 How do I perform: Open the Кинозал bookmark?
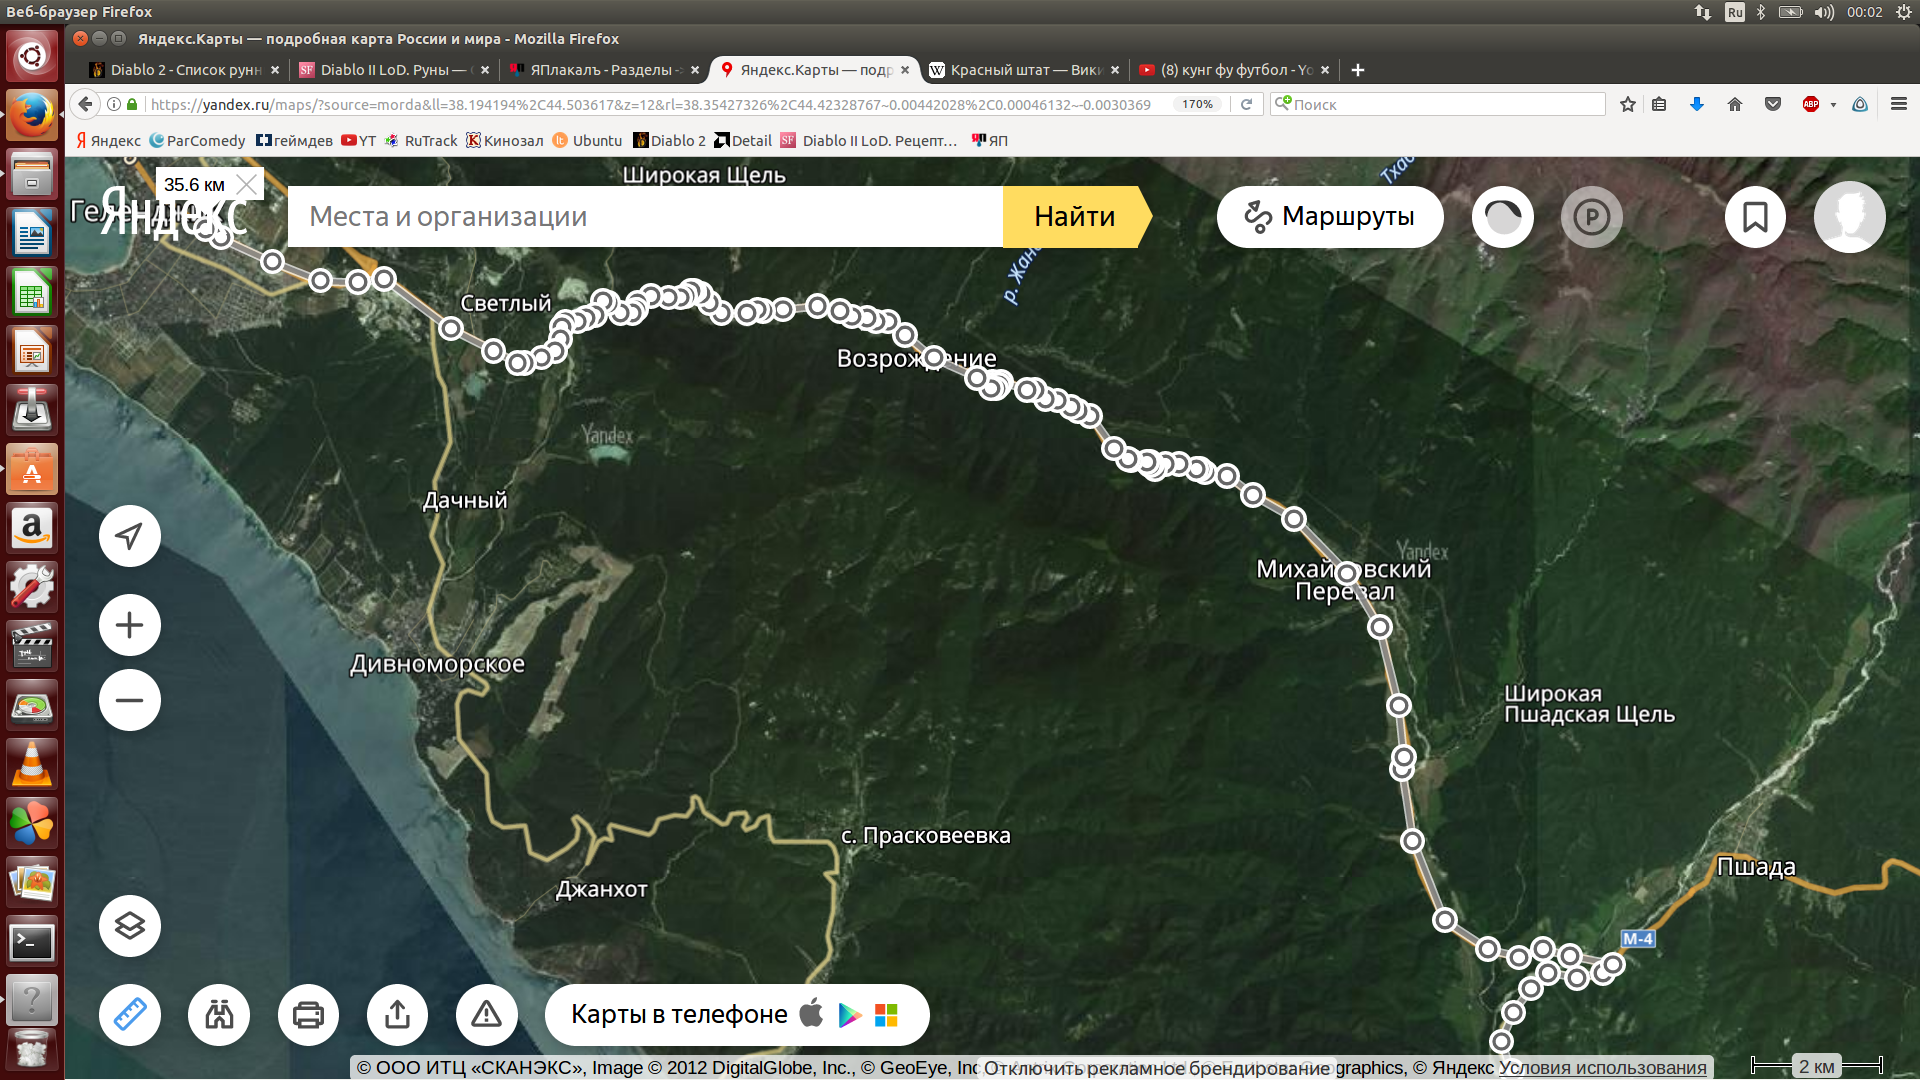pos(505,140)
